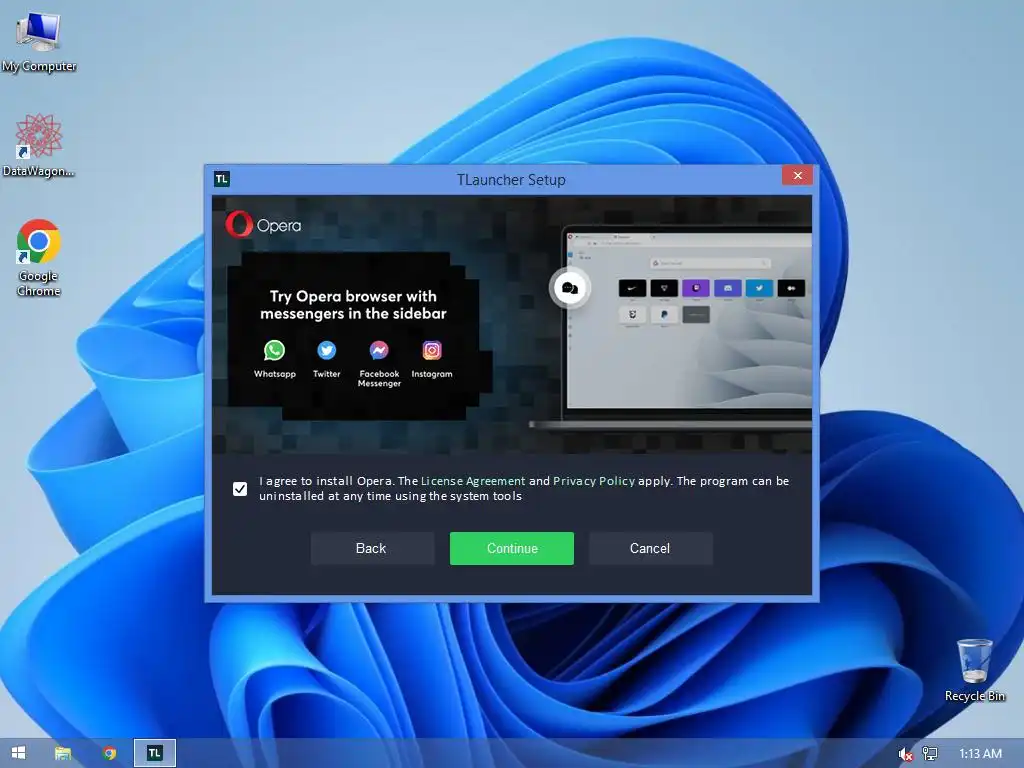Click the Opera logo in the banner
This screenshot has height=768, width=1024.
[x=263, y=225]
